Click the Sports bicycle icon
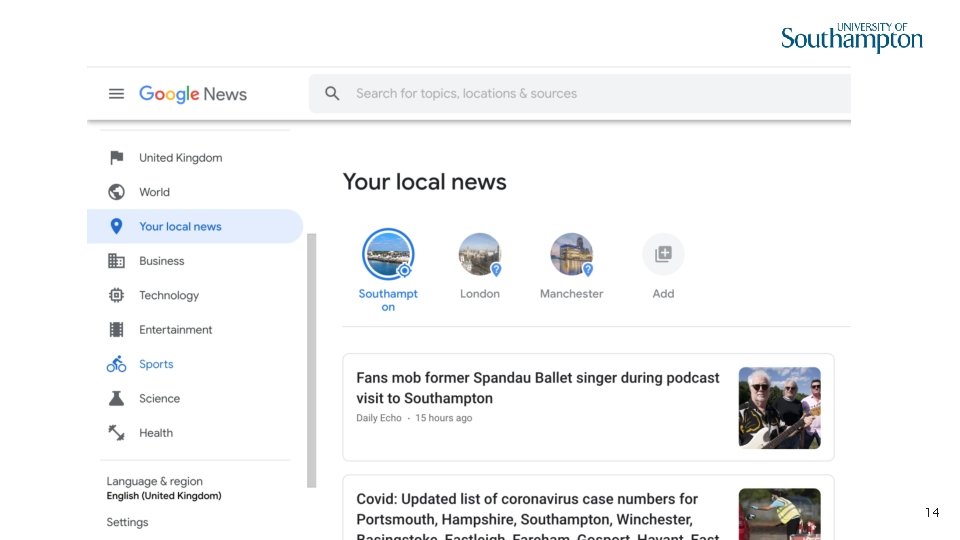The height and width of the screenshot is (540, 960). click(x=116, y=364)
